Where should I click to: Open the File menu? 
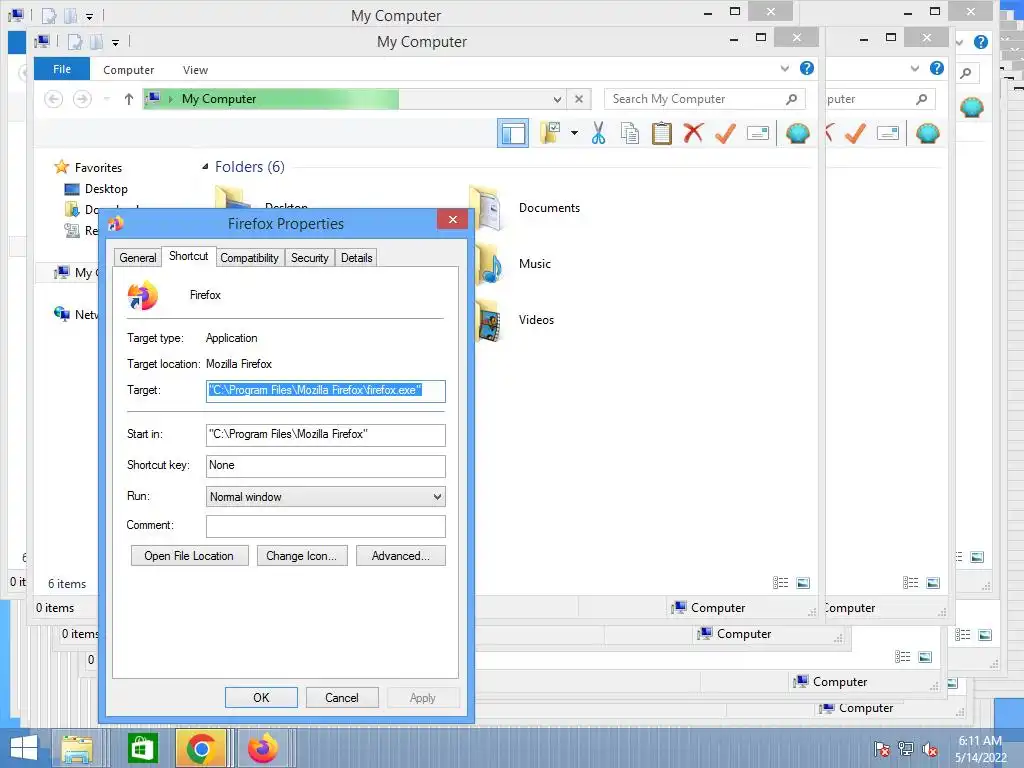[x=62, y=69]
